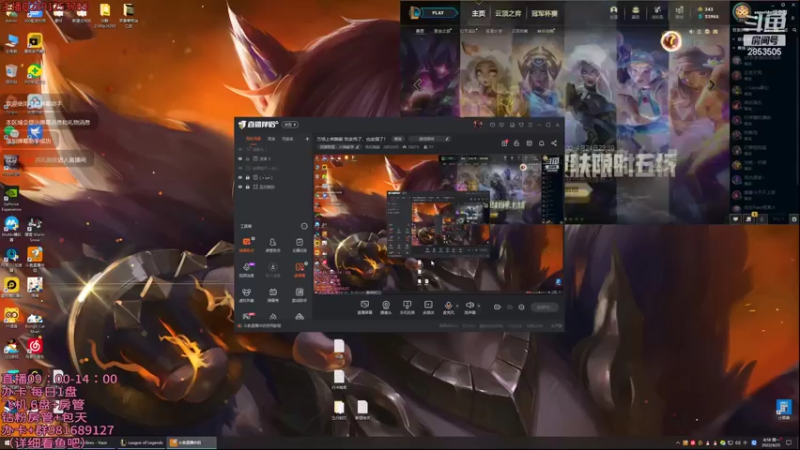Image resolution: width=800 pixels, height=450 pixels.
Task: Toggle visibility of the bottom source layer
Action: (240, 187)
